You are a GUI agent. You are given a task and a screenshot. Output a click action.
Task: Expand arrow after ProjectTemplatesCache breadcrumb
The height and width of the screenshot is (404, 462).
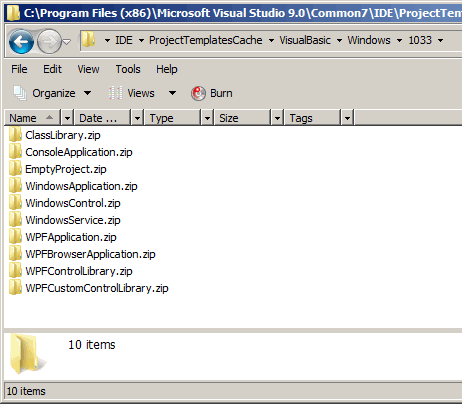pyautogui.click(x=271, y=41)
